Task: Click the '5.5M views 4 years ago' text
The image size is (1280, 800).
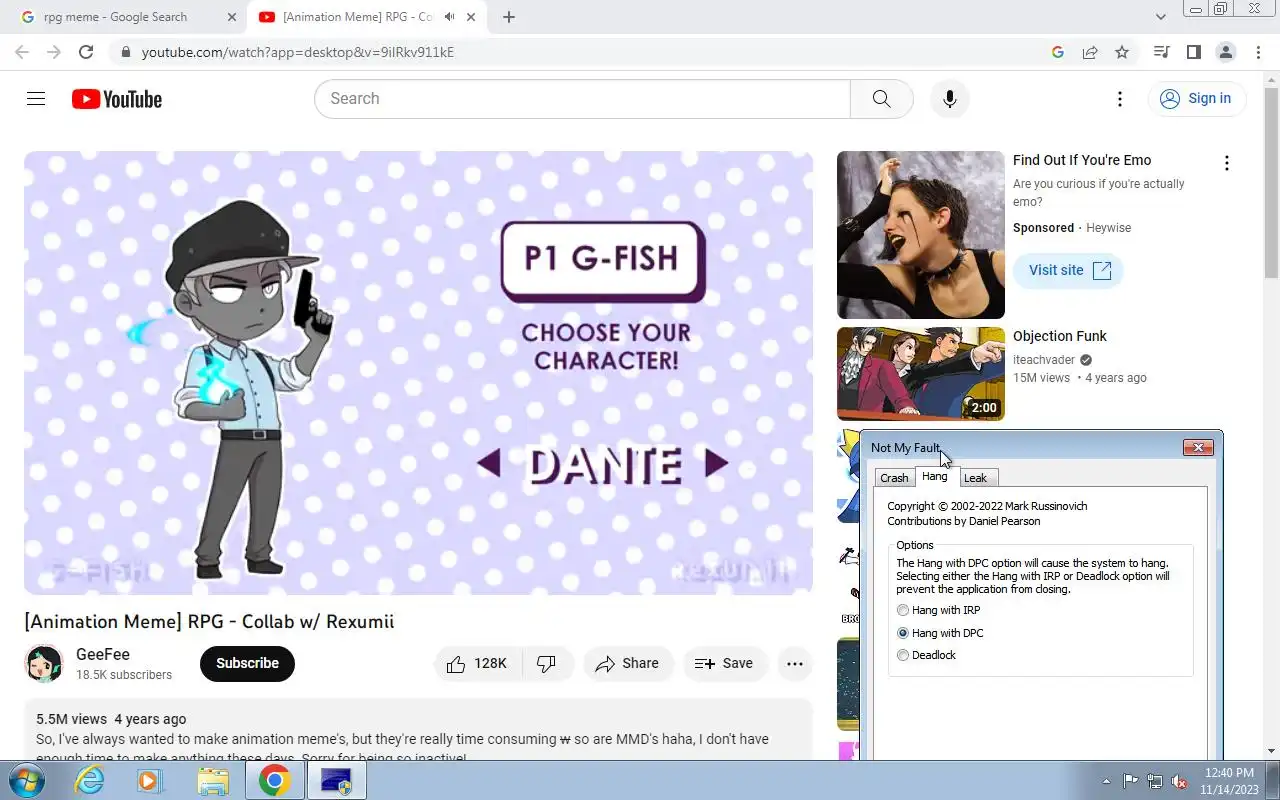Action: pyautogui.click(x=111, y=719)
